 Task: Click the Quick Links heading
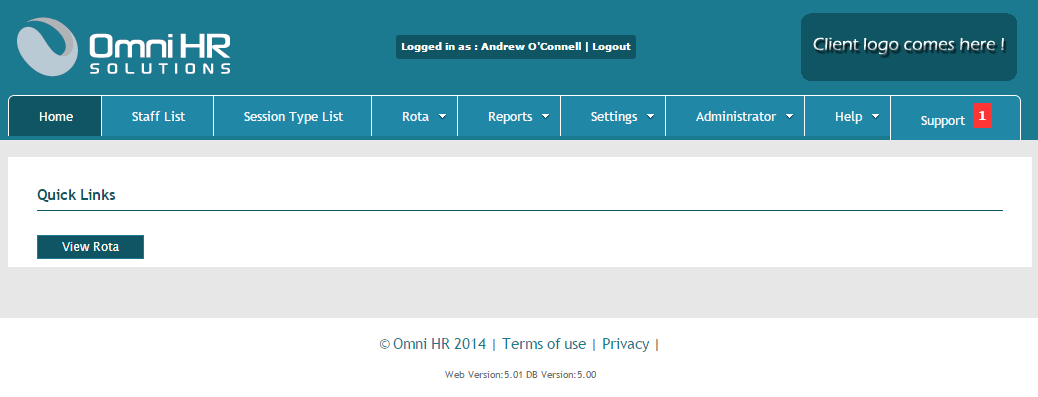[76, 195]
